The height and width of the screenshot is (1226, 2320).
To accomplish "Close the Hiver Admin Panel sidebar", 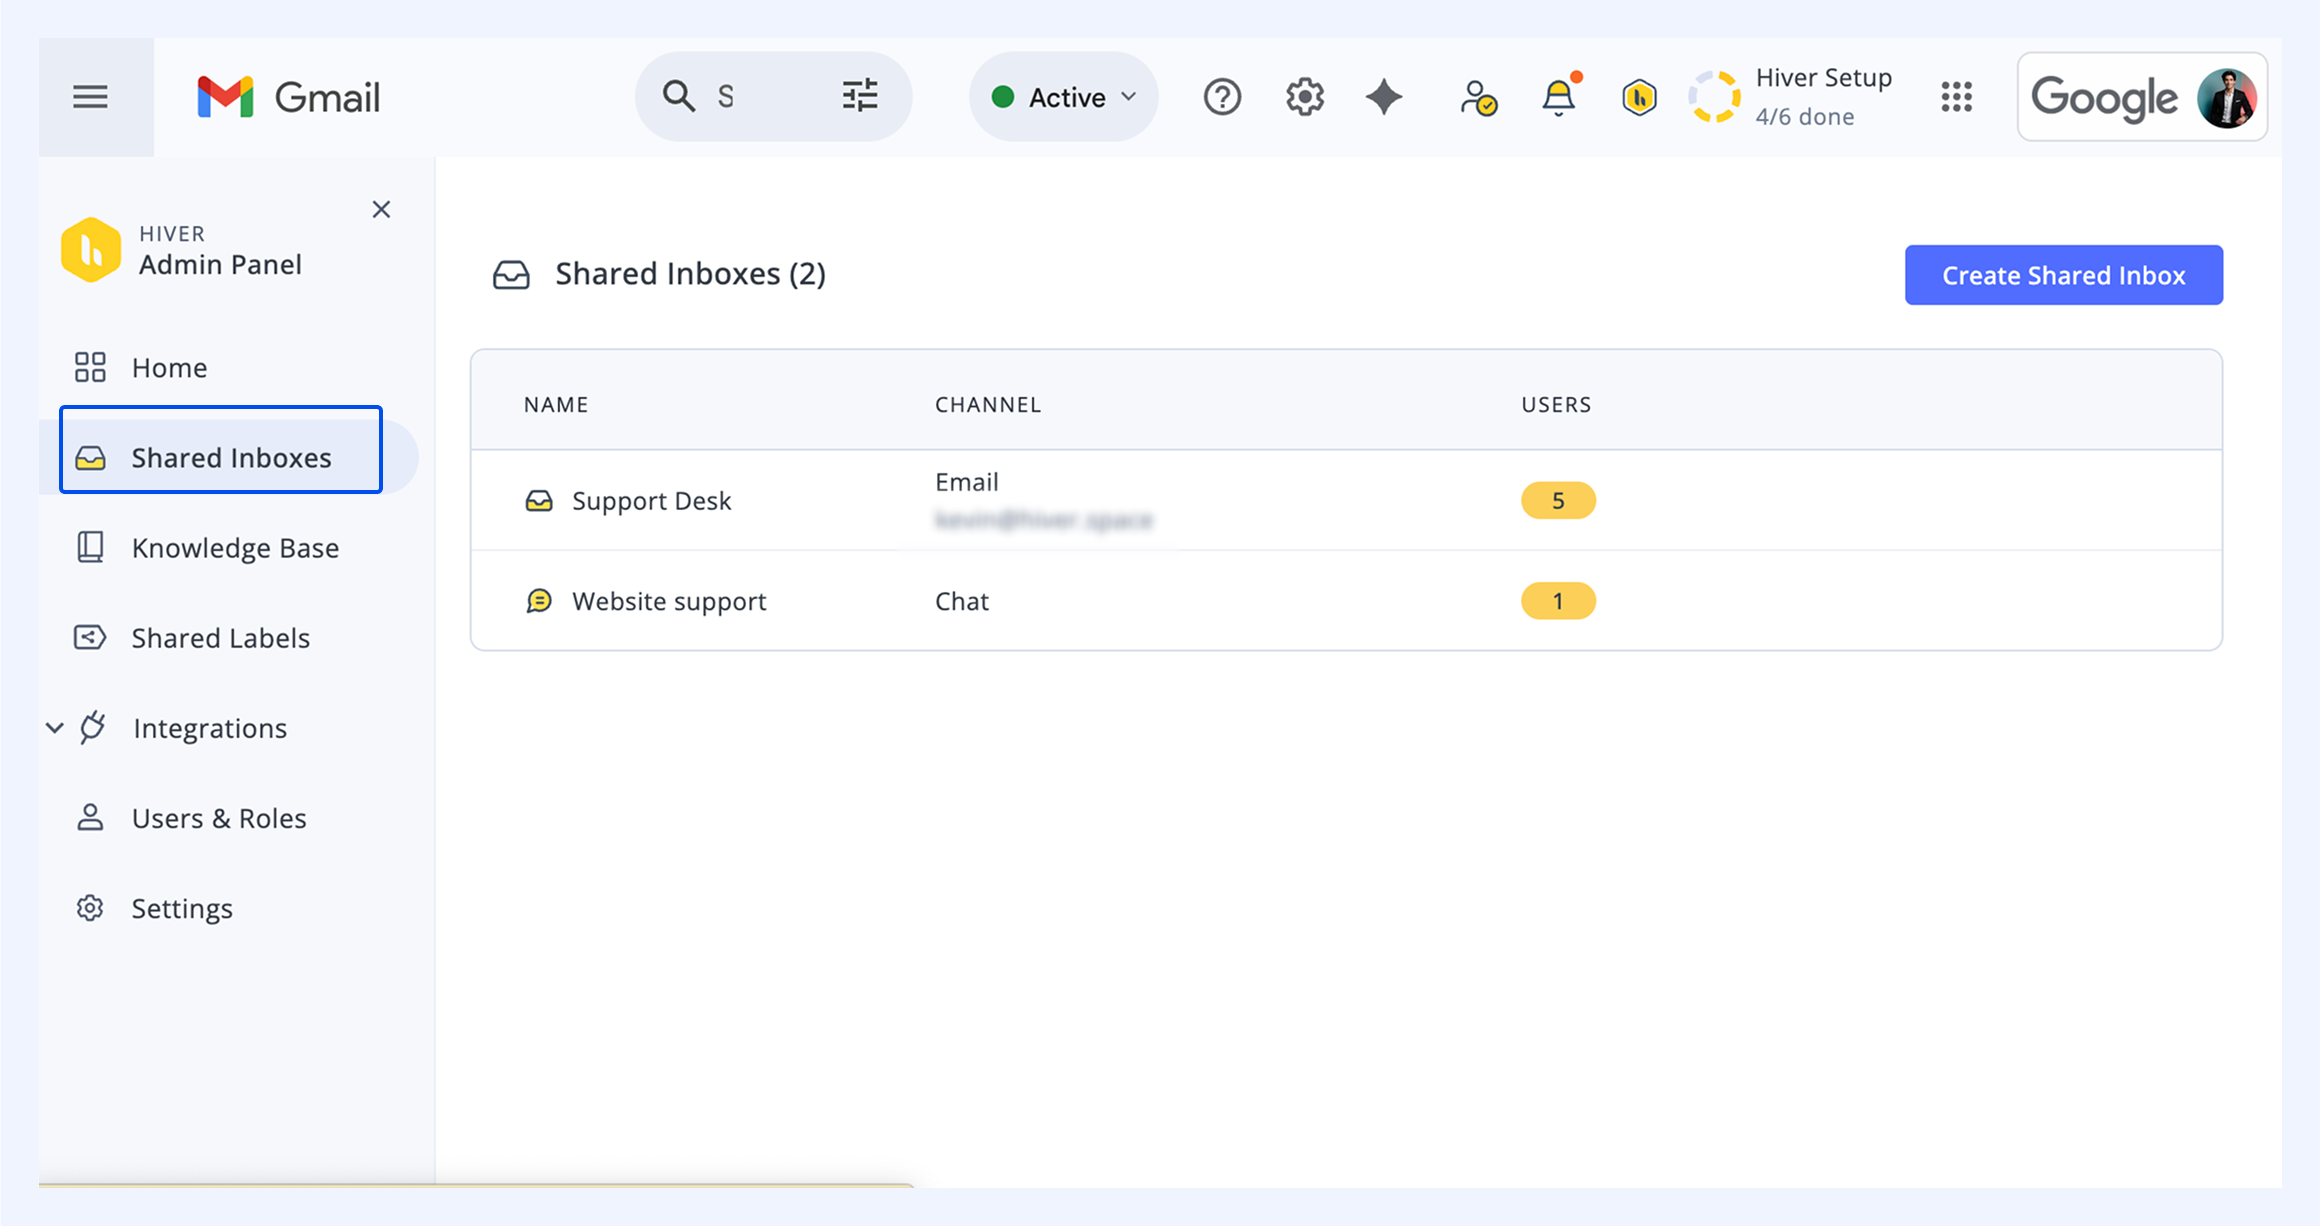I will [381, 209].
